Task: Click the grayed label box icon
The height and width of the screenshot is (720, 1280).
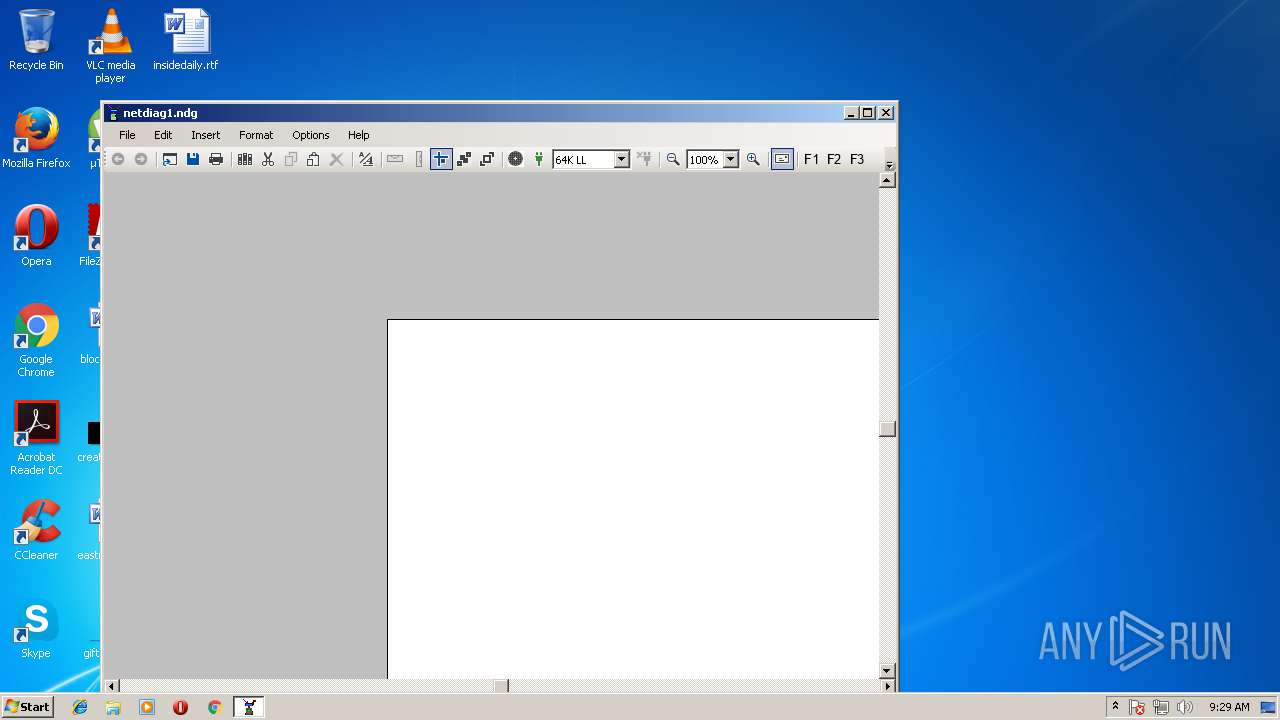Action: point(395,159)
